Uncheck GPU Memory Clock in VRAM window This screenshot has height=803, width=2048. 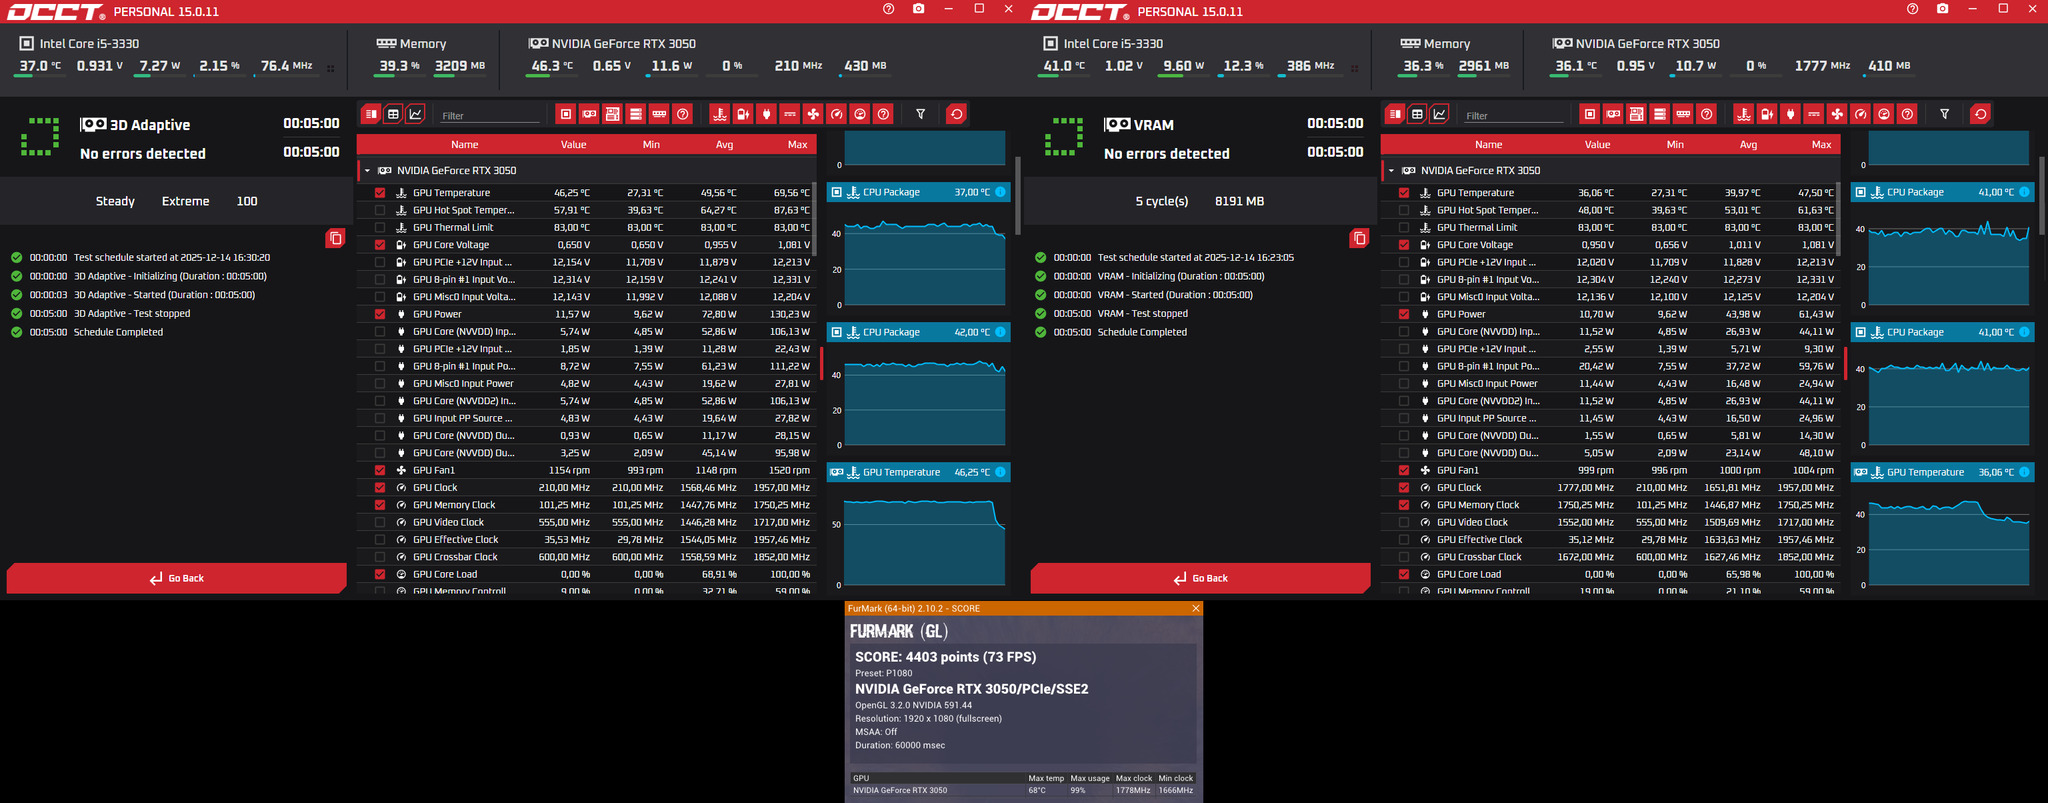[x=1404, y=505]
